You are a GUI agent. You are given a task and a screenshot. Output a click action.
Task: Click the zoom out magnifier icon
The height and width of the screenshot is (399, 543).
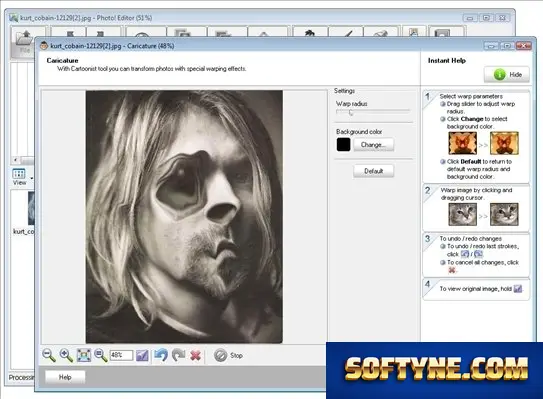[x=49, y=355]
